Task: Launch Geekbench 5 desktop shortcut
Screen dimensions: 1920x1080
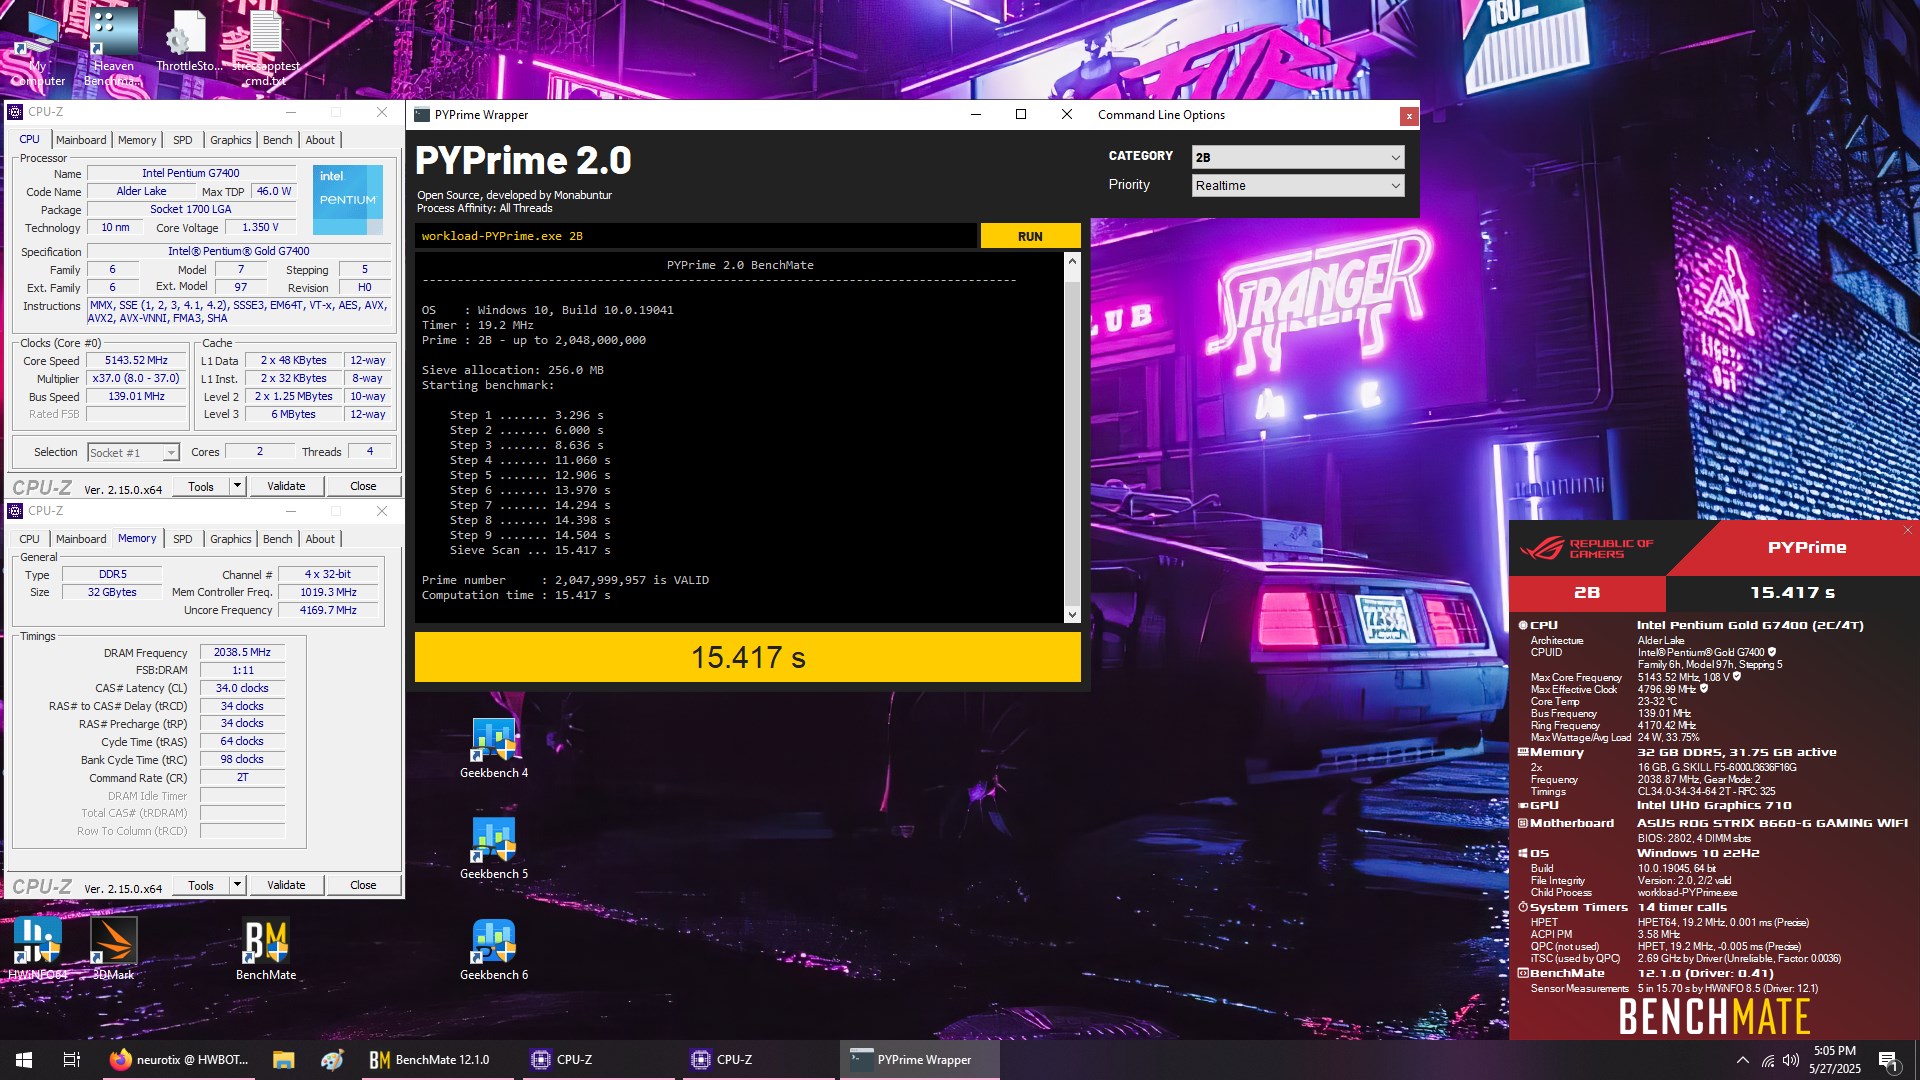Action: (494, 849)
